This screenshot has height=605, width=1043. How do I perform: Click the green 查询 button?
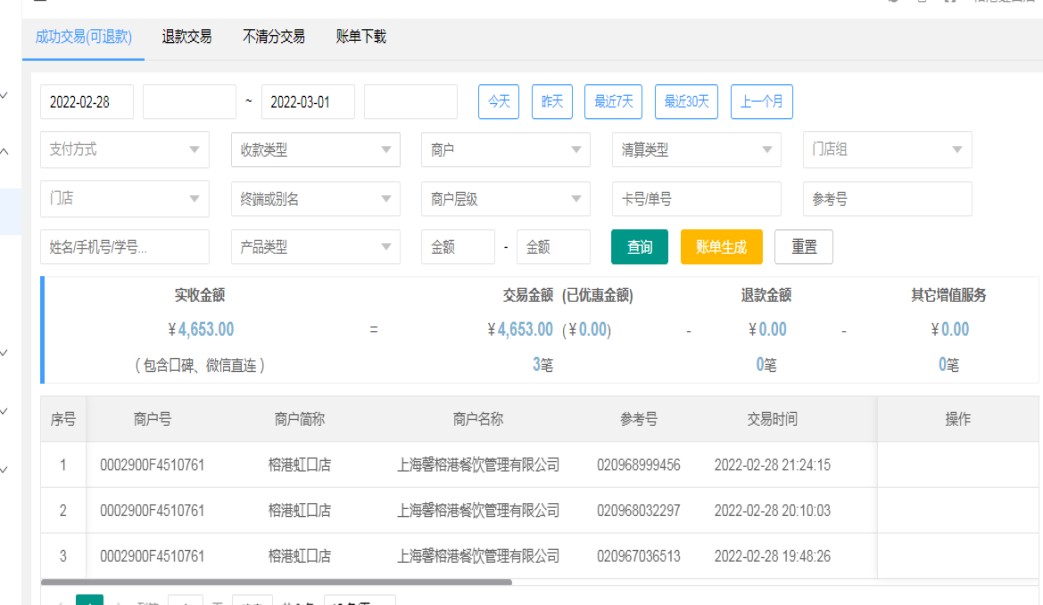[x=639, y=247]
